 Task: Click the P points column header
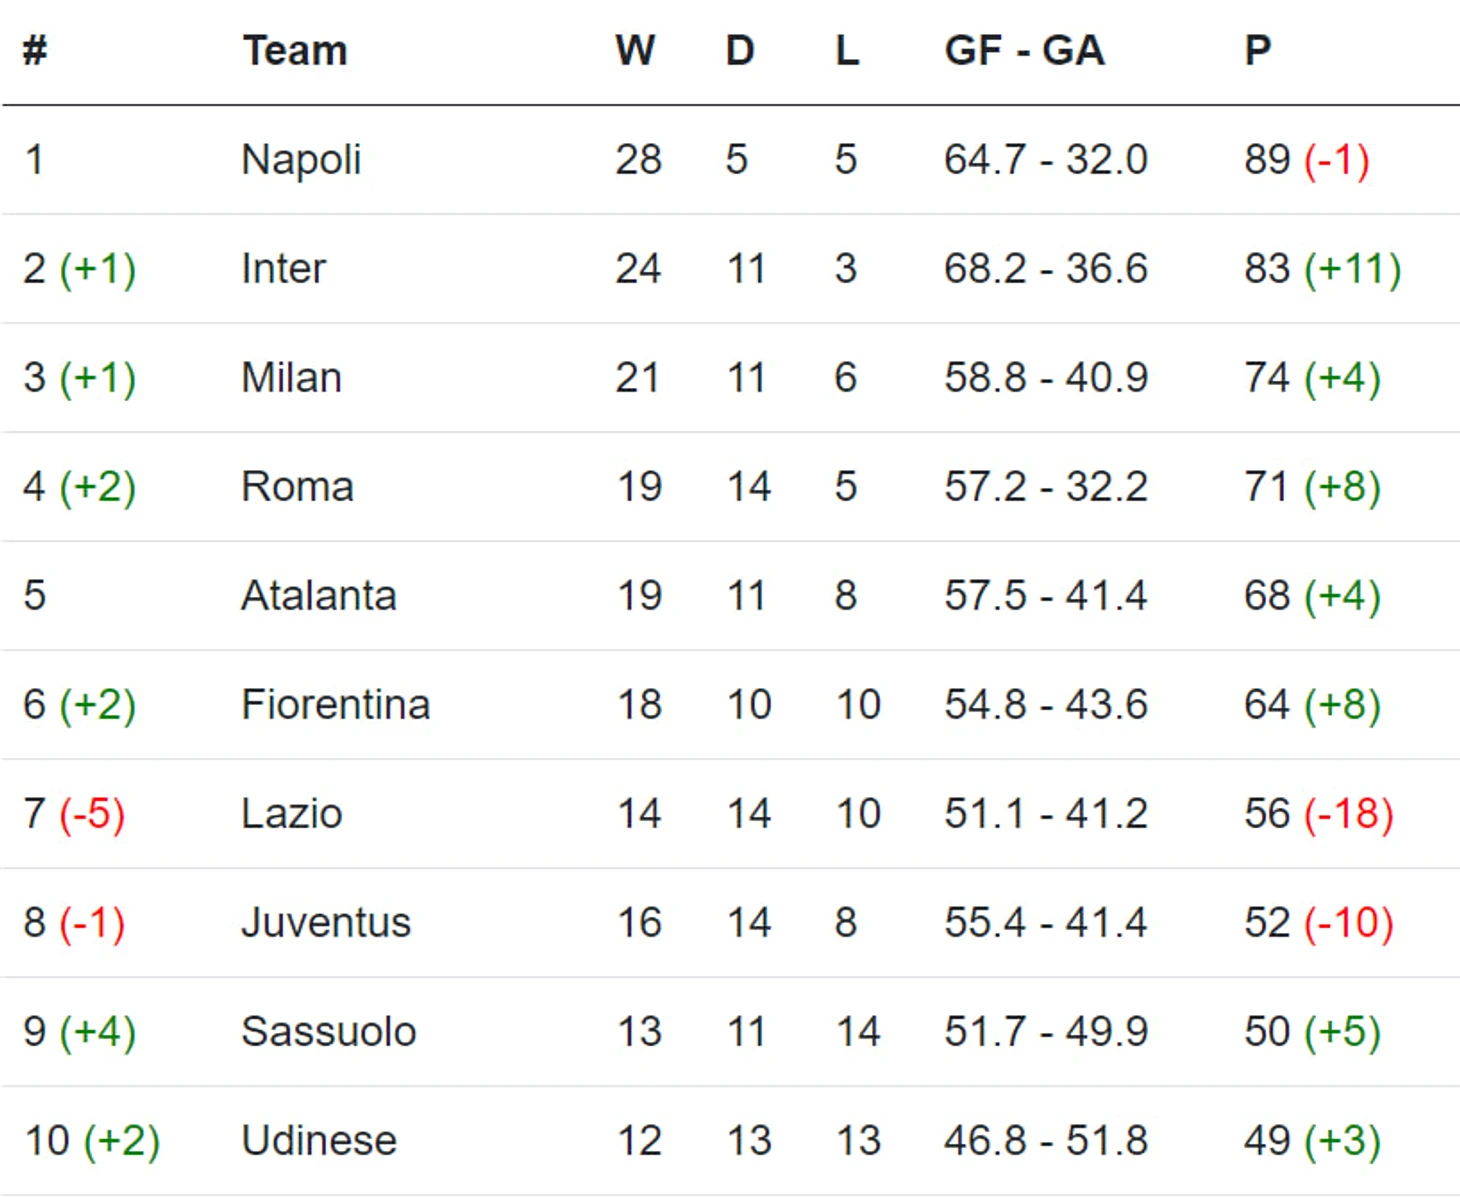click(x=1257, y=51)
